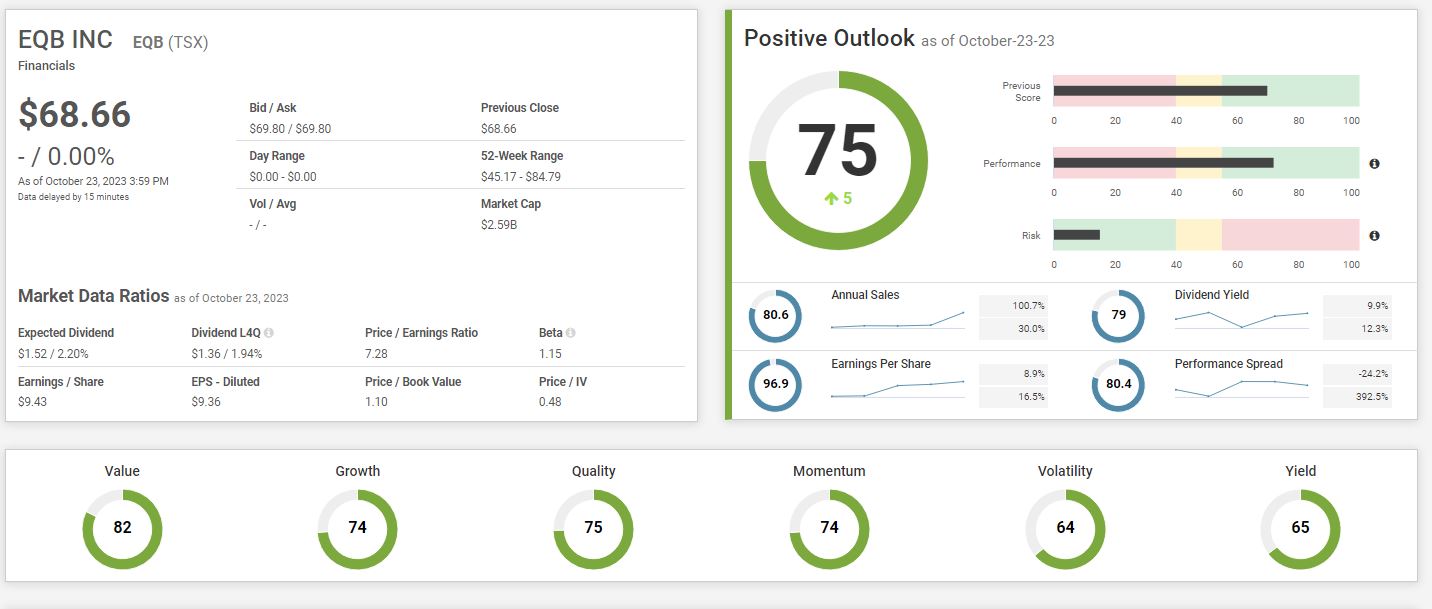This screenshot has width=1432, height=609.
Task: Click the Market Cap value $2.59B
Action: point(499,225)
